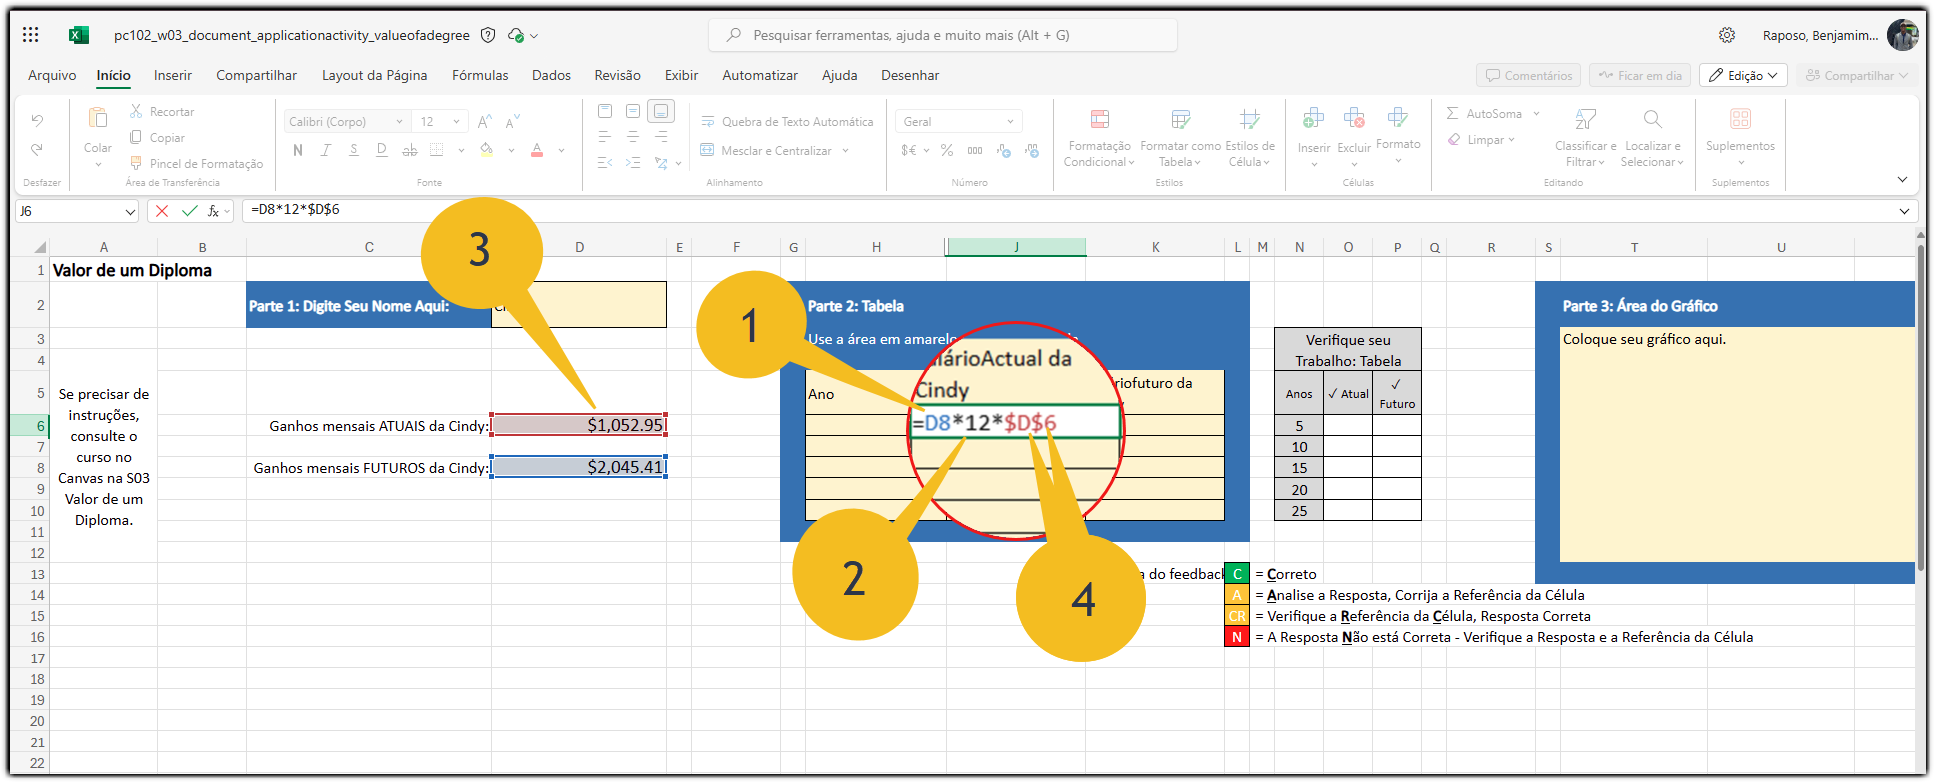Viewport: 1936px width, 784px height.
Task: Toggle double underline (D) formatting
Action: click(x=381, y=150)
